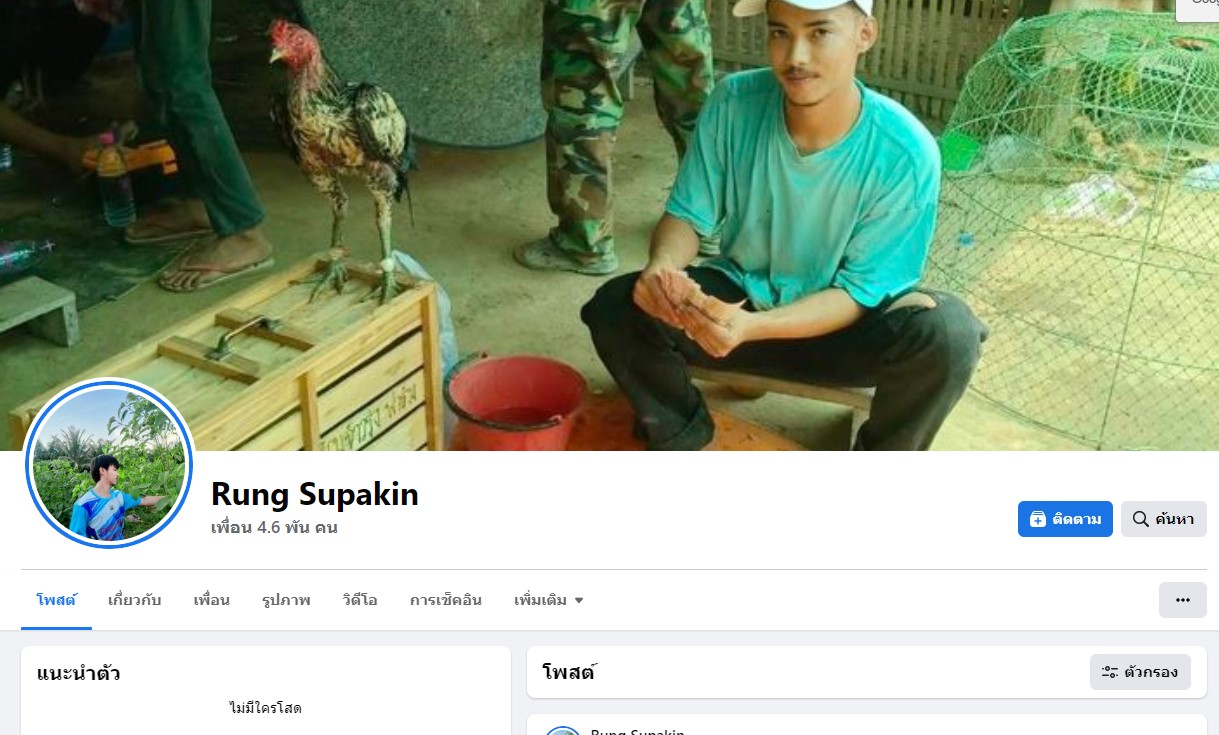Open the cover photo with the rooster

609,225
